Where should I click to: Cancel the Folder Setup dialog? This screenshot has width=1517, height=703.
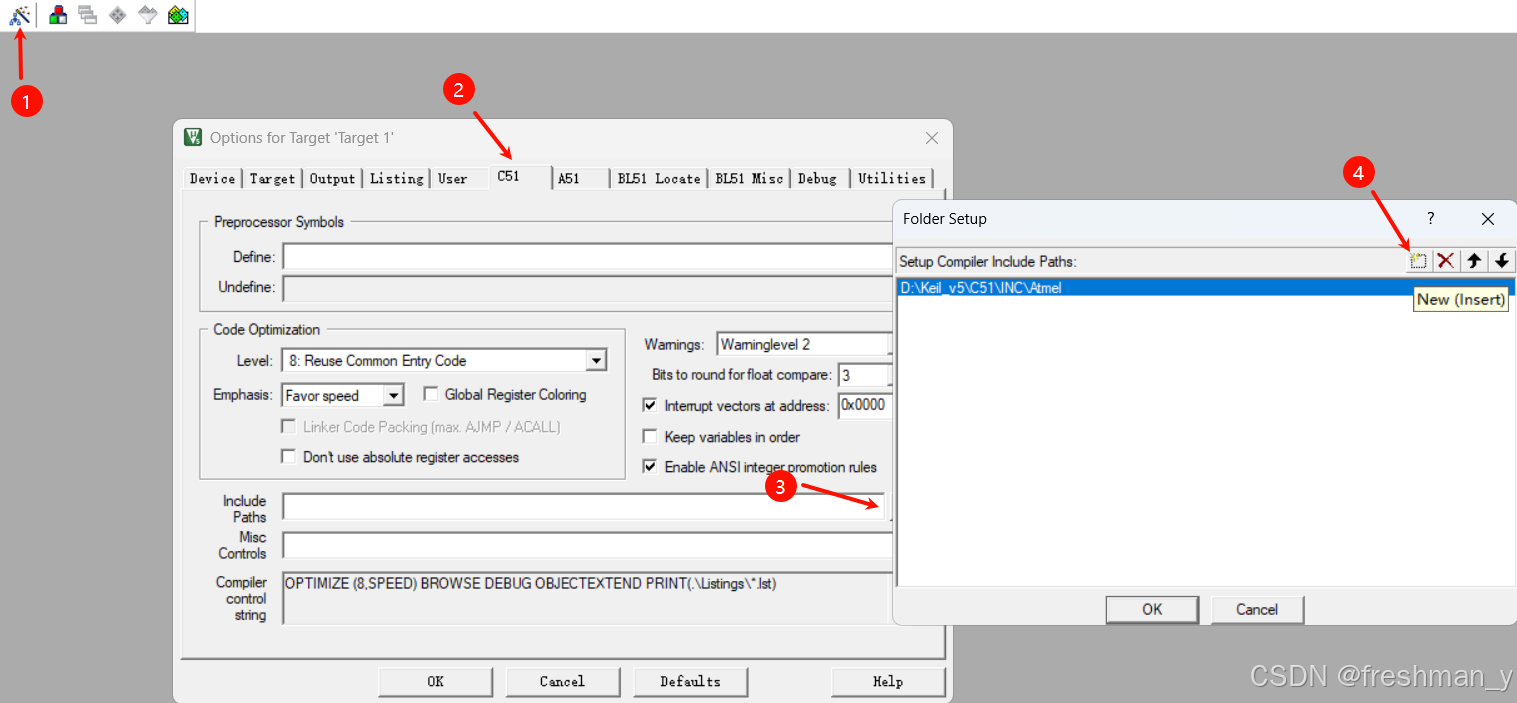tap(1257, 609)
